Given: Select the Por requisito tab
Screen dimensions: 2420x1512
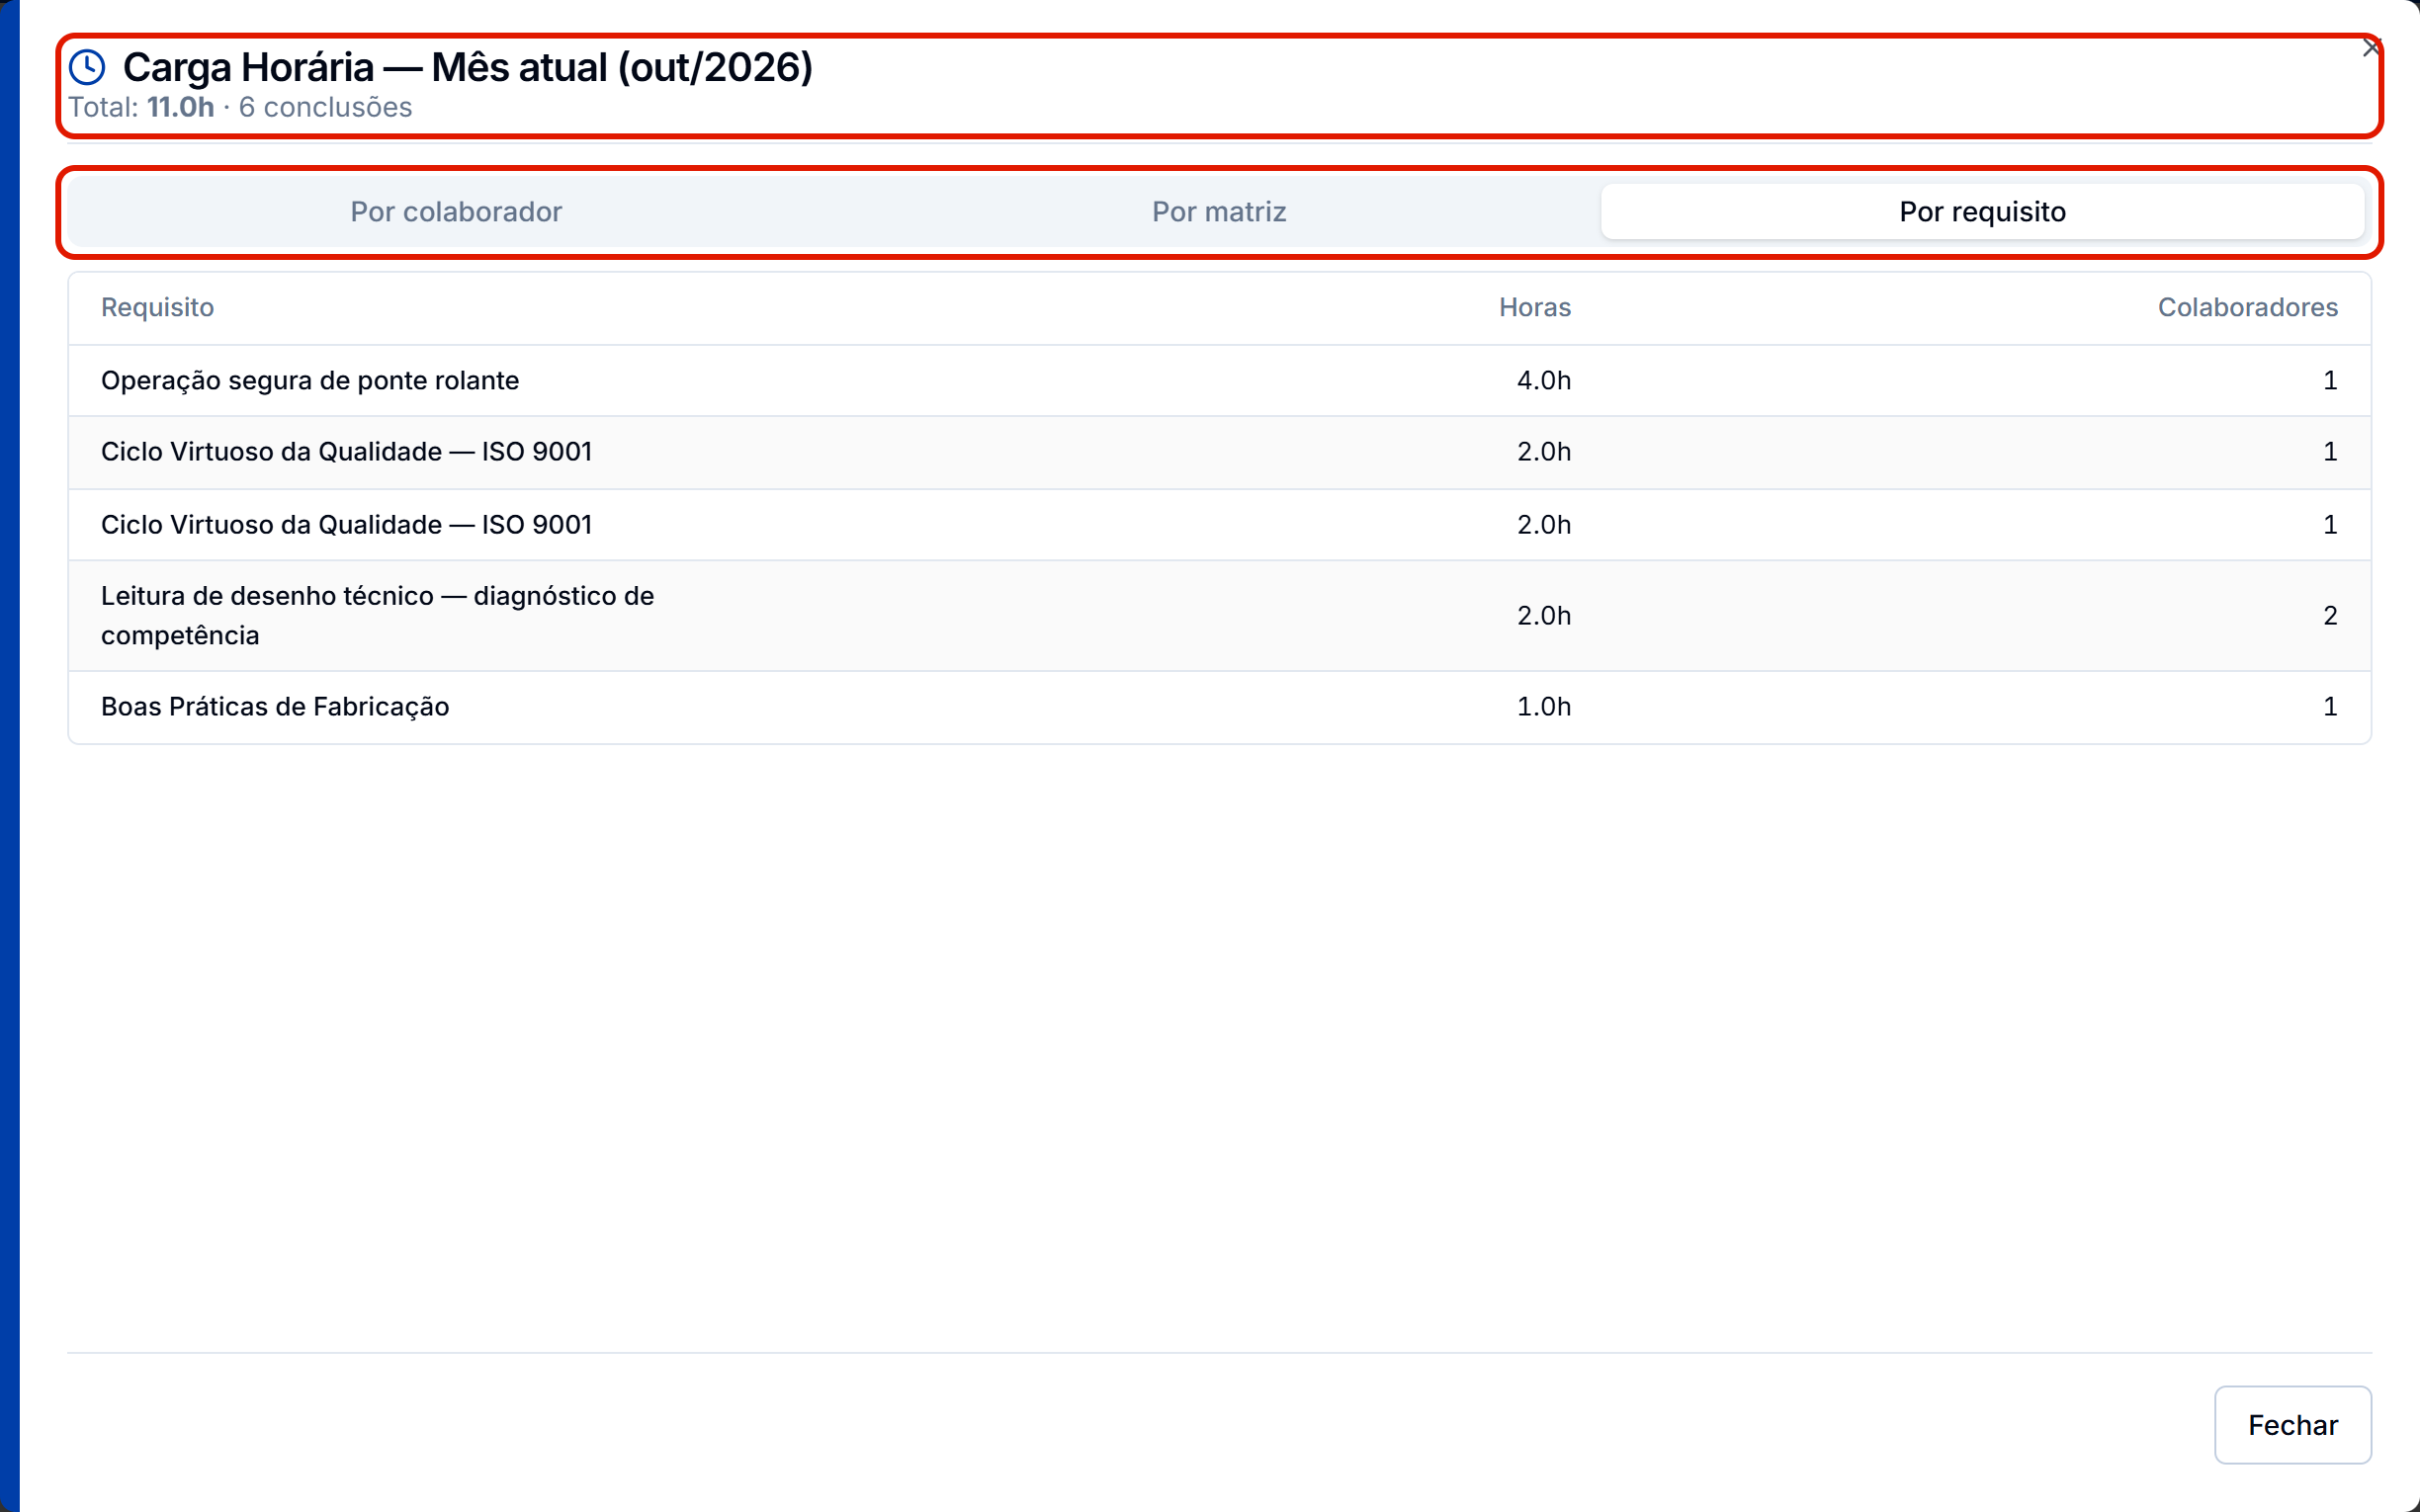Looking at the screenshot, I should 1982,211.
